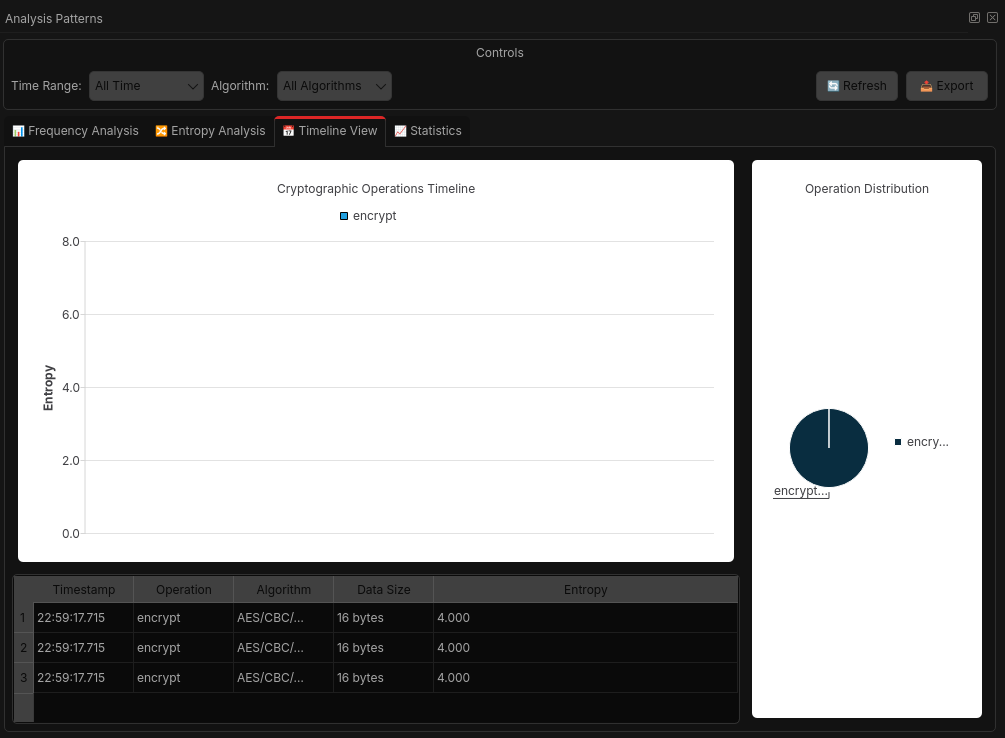The width and height of the screenshot is (1005, 738).
Task: Click the chevron arrow on the Algorithm combo box
Action: [381, 86]
